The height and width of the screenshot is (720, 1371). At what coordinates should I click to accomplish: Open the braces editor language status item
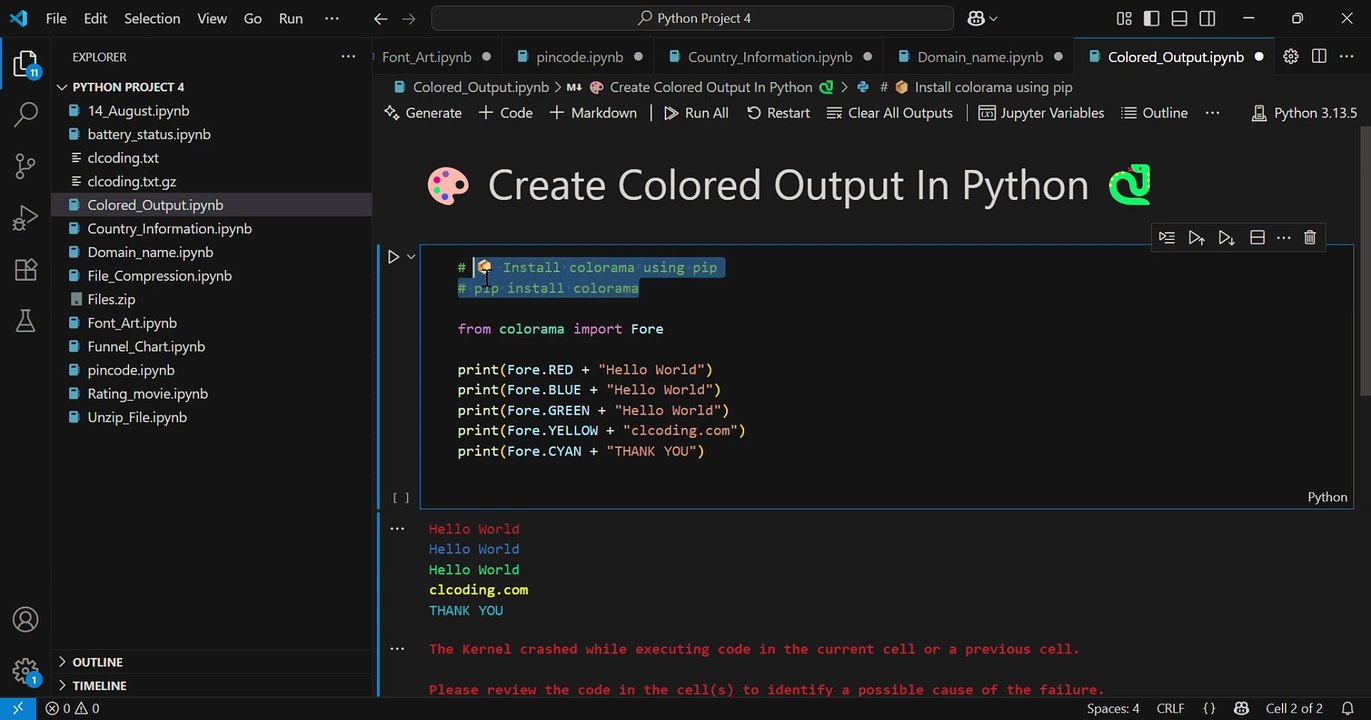(1209, 709)
